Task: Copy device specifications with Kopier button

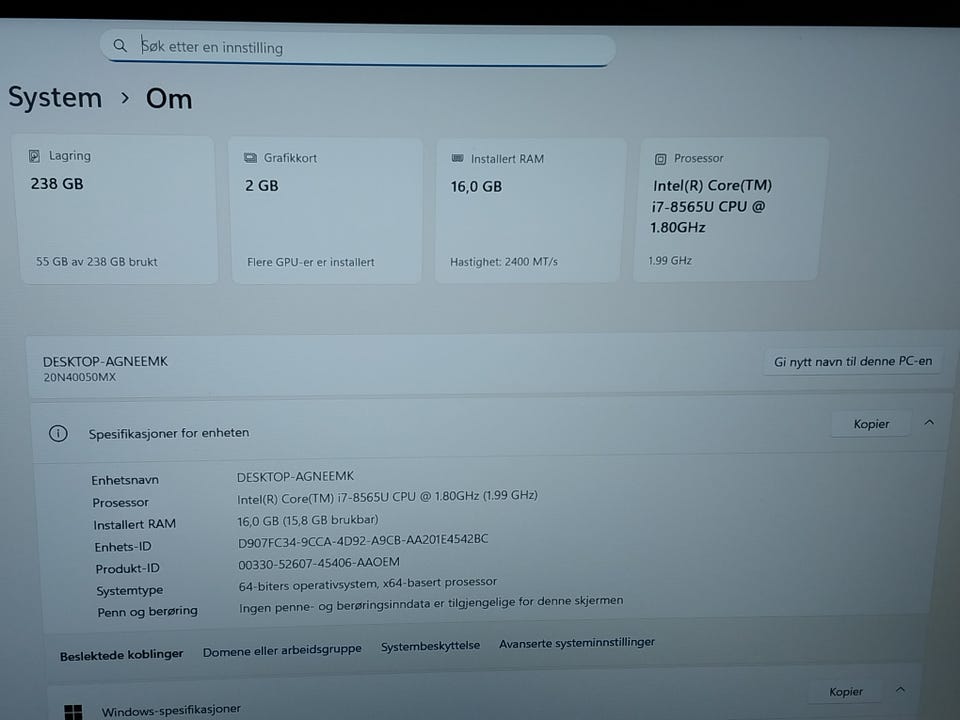Action: click(x=871, y=424)
